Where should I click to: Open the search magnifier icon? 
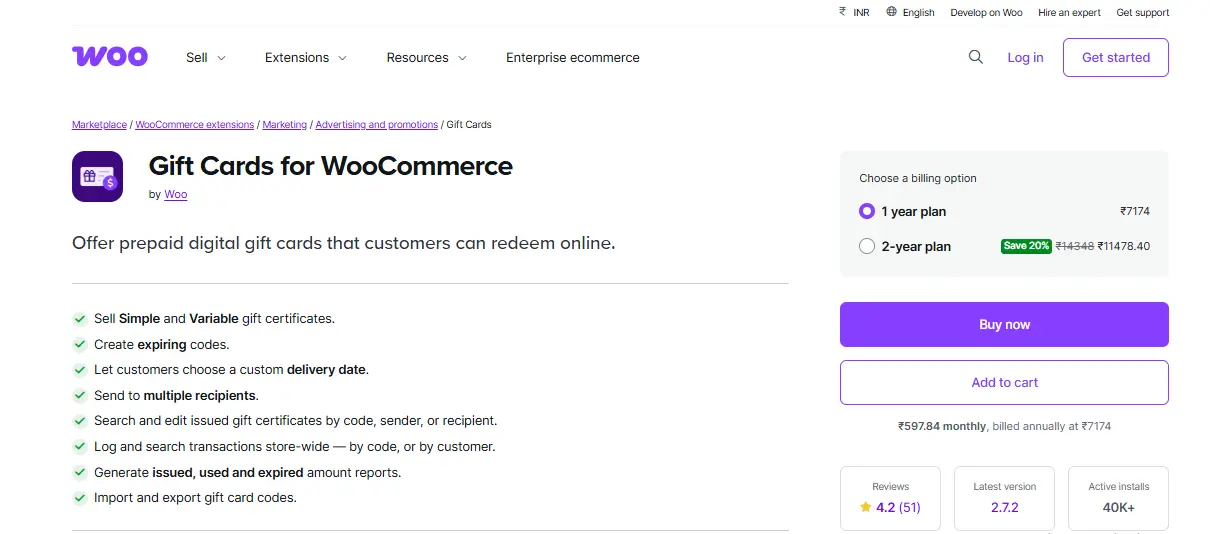pos(976,57)
